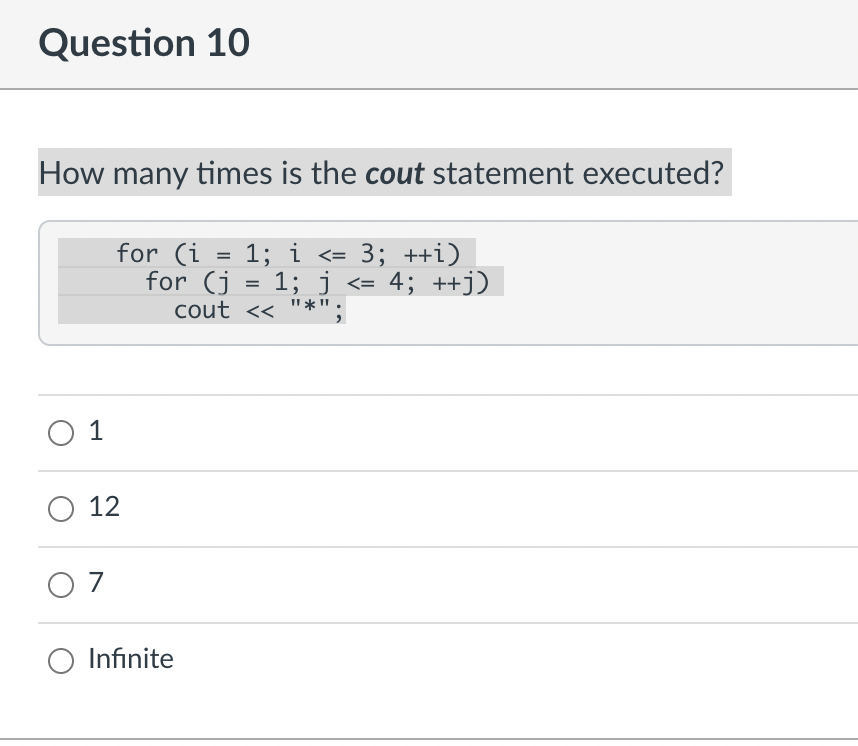
Task: Click the cout << "*" code line
Action: (259, 310)
